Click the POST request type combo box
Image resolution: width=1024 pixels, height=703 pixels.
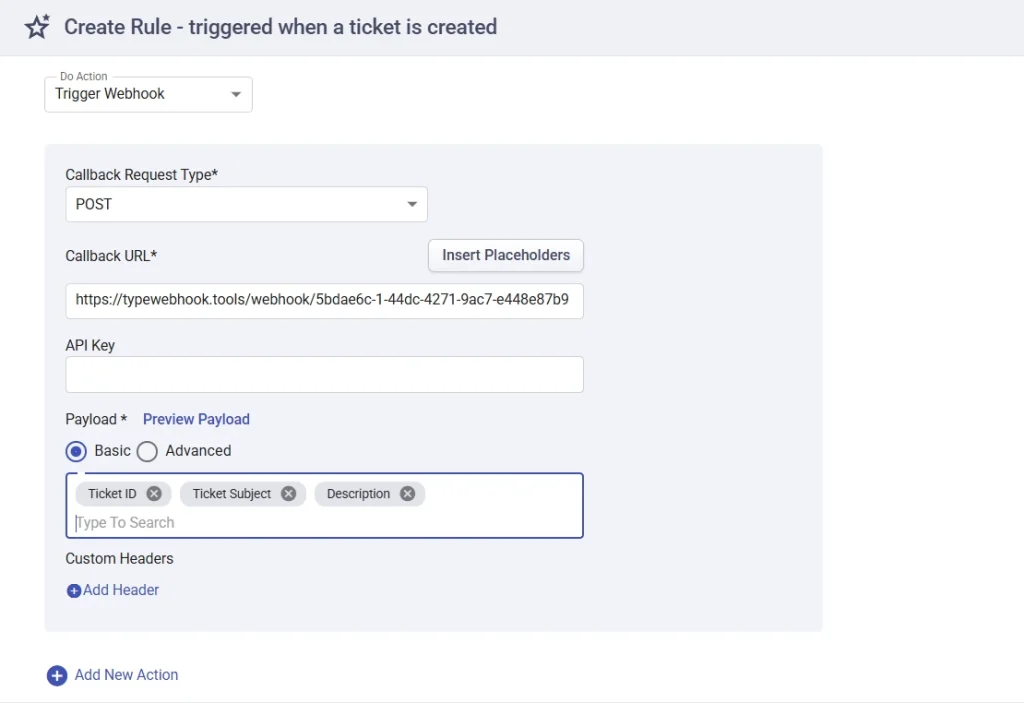[x=230, y=204]
